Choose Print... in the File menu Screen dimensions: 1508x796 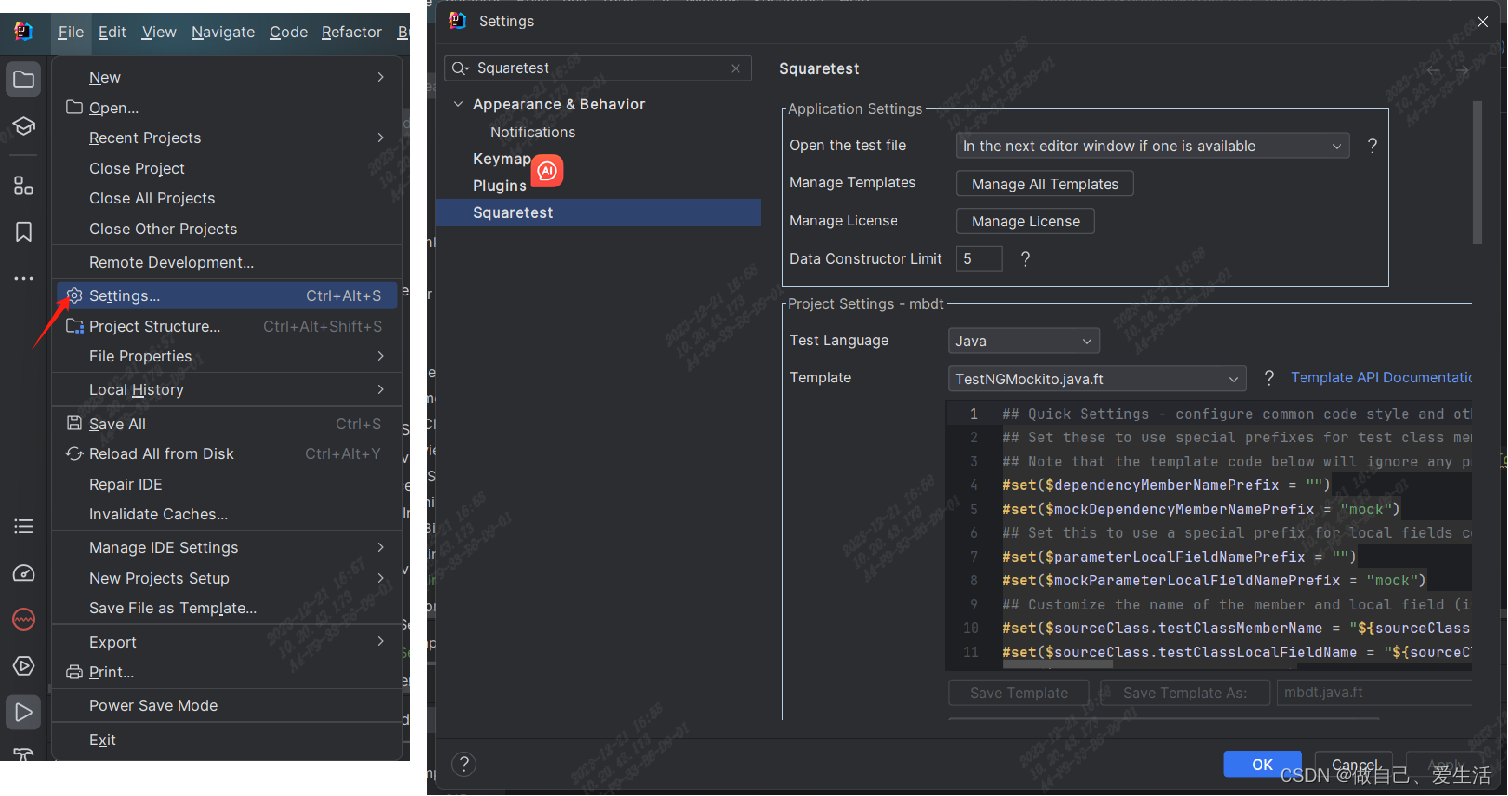click(x=227, y=672)
